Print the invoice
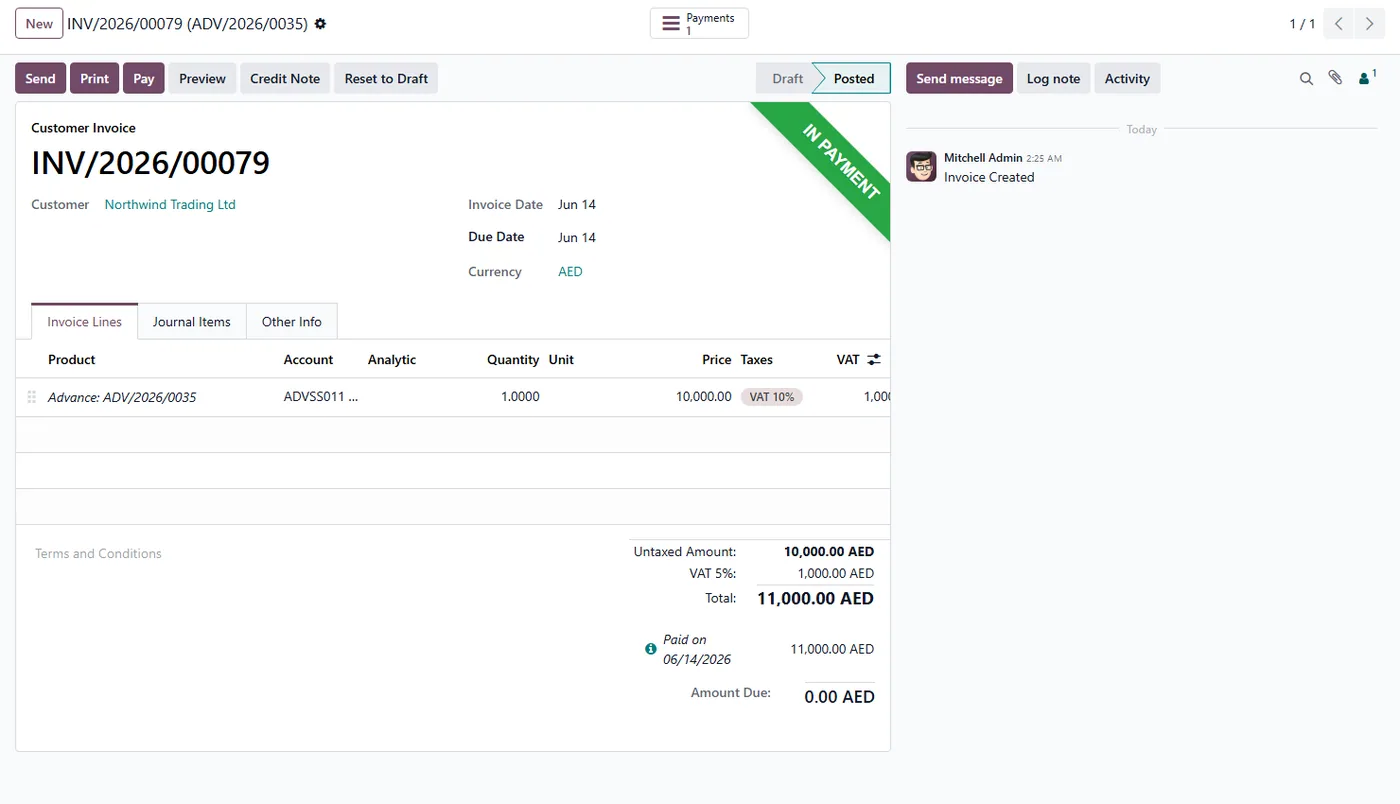Image resolution: width=1400 pixels, height=804 pixels. (95, 78)
